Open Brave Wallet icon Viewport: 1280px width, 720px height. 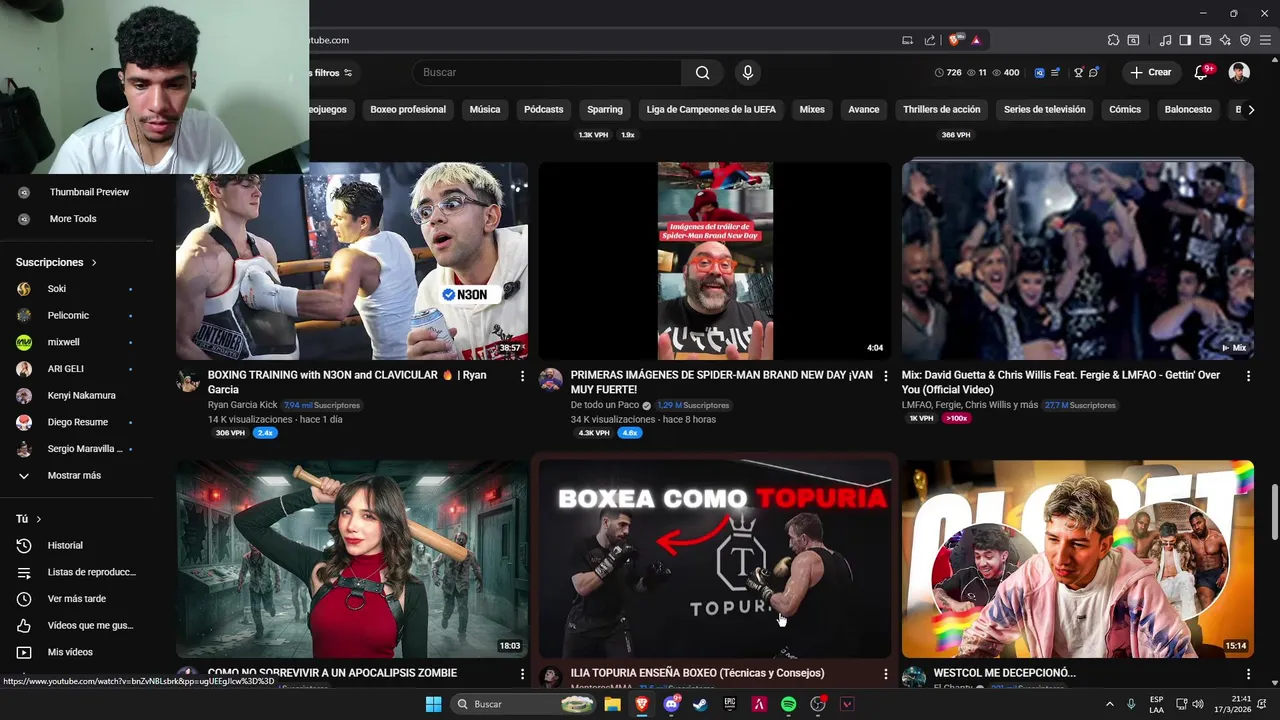(x=1205, y=40)
